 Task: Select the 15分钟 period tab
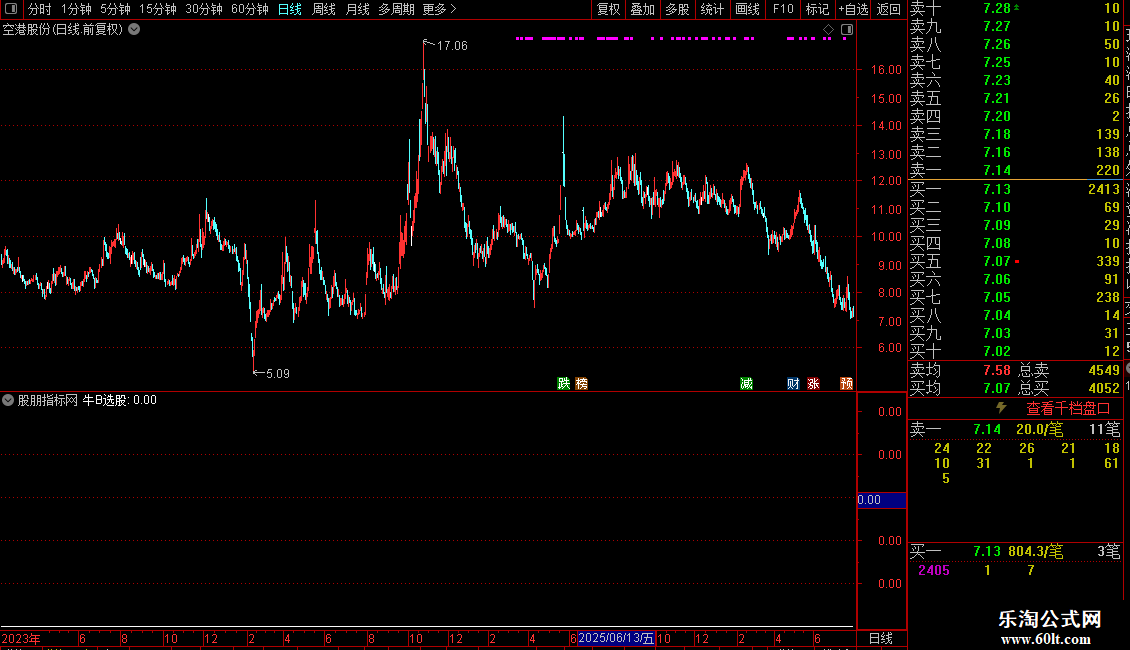(x=157, y=9)
